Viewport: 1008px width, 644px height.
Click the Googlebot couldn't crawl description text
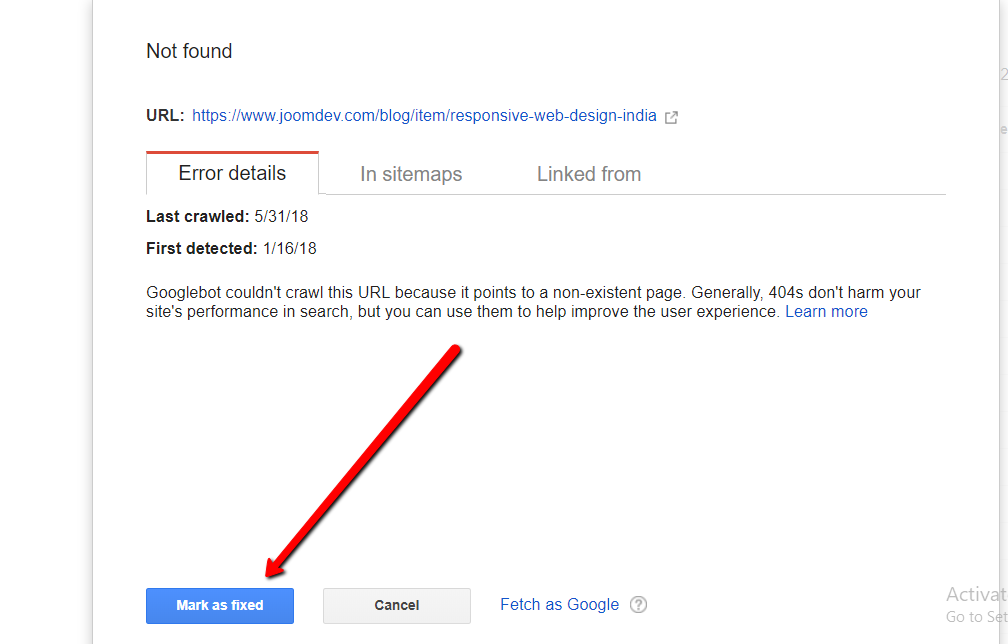pyautogui.click(x=534, y=302)
